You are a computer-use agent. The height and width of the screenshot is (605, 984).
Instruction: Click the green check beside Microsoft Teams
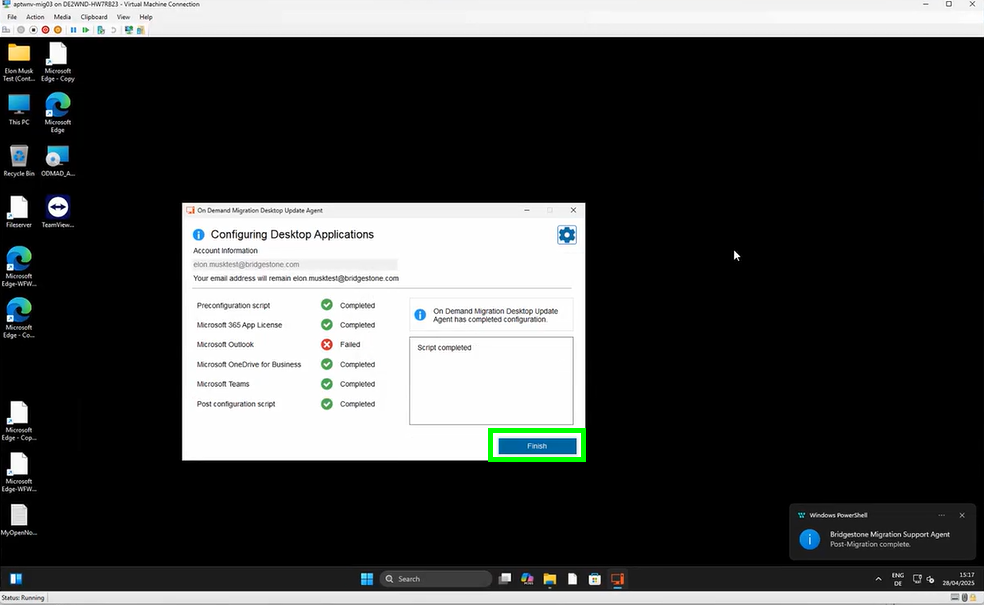[x=327, y=383]
